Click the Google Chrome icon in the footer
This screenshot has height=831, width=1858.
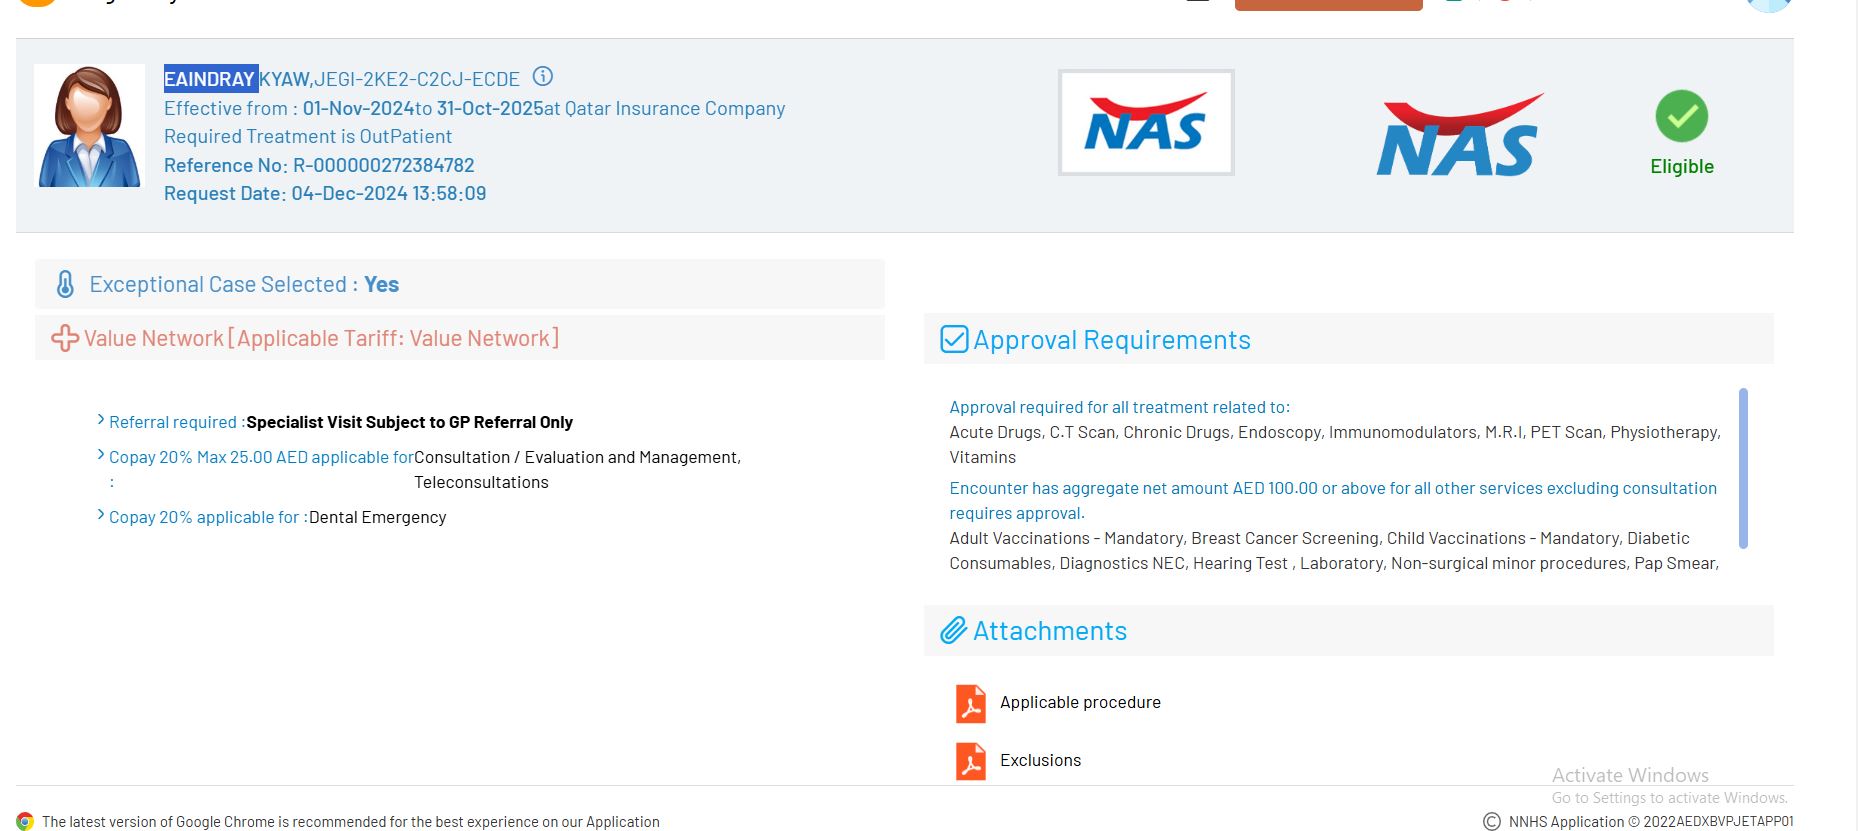point(25,821)
